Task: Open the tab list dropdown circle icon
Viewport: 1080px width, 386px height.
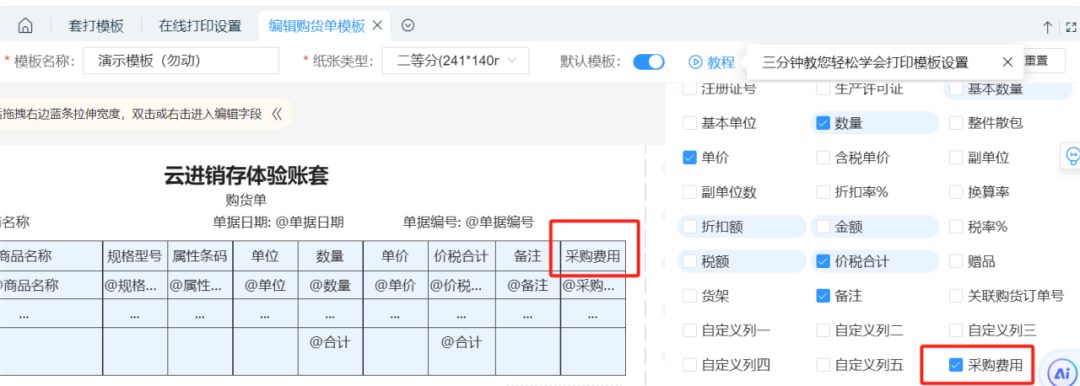Action: (408, 26)
